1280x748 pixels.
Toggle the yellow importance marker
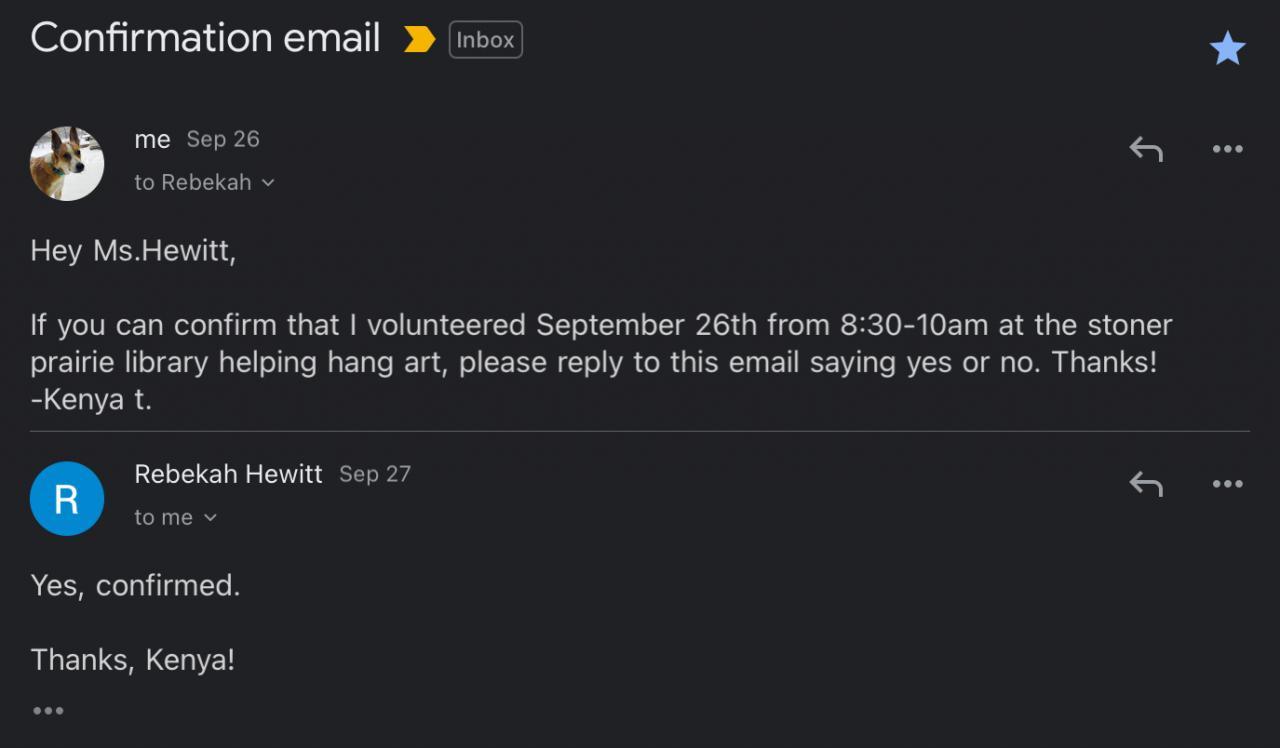(x=419, y=40)
